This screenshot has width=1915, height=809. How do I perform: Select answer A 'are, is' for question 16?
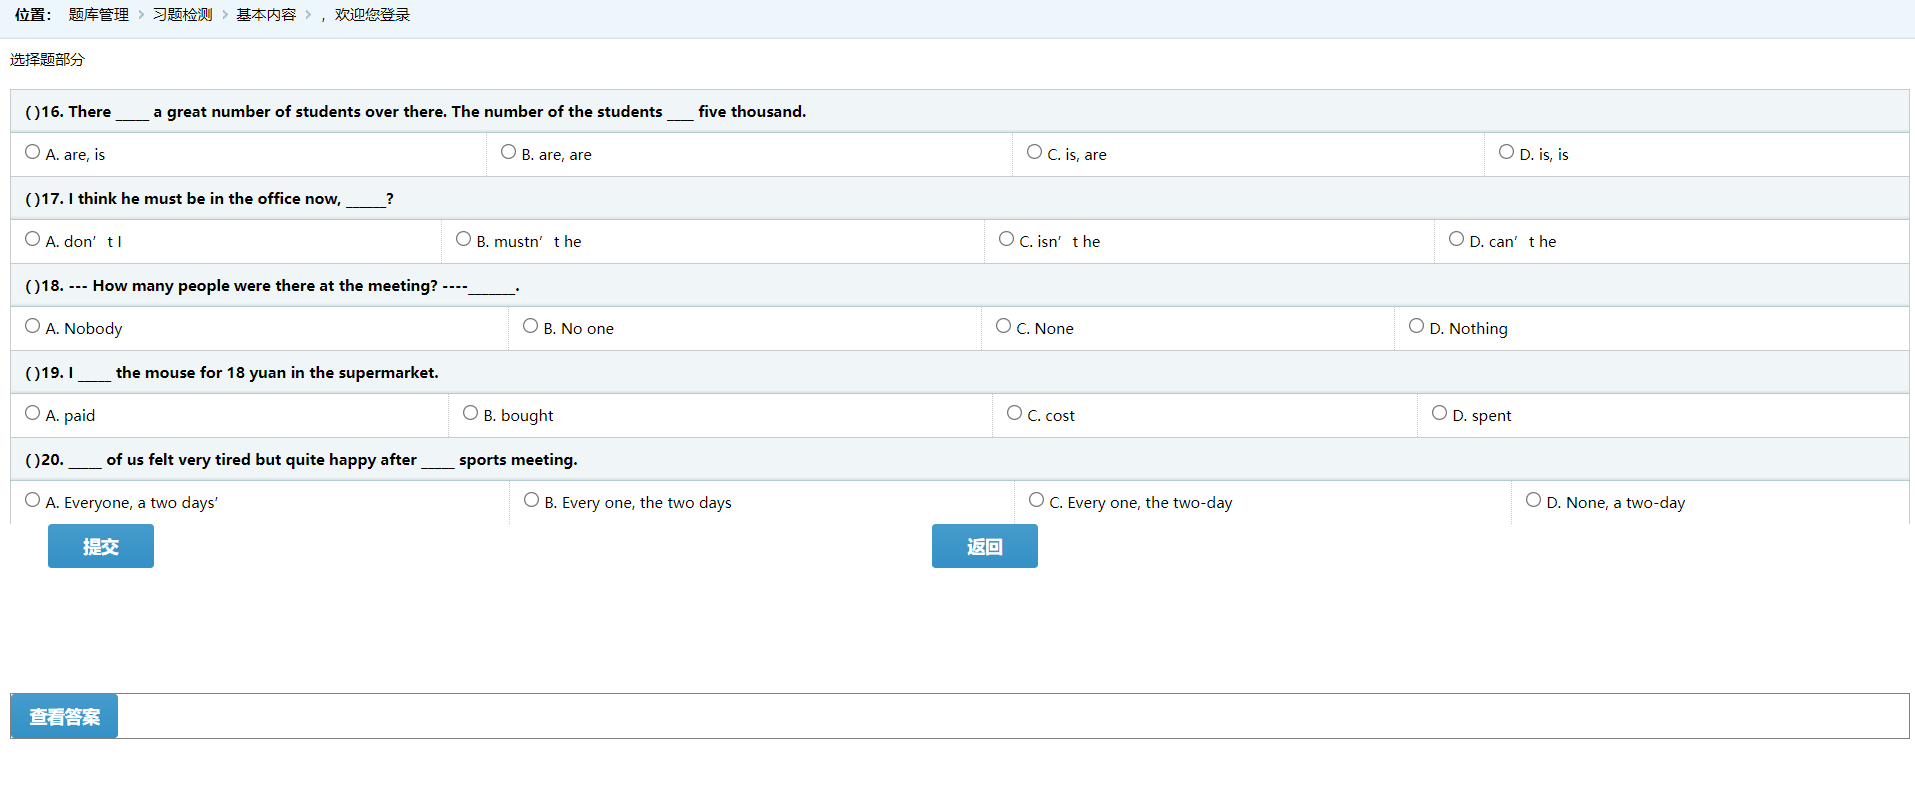pos(33,152)
